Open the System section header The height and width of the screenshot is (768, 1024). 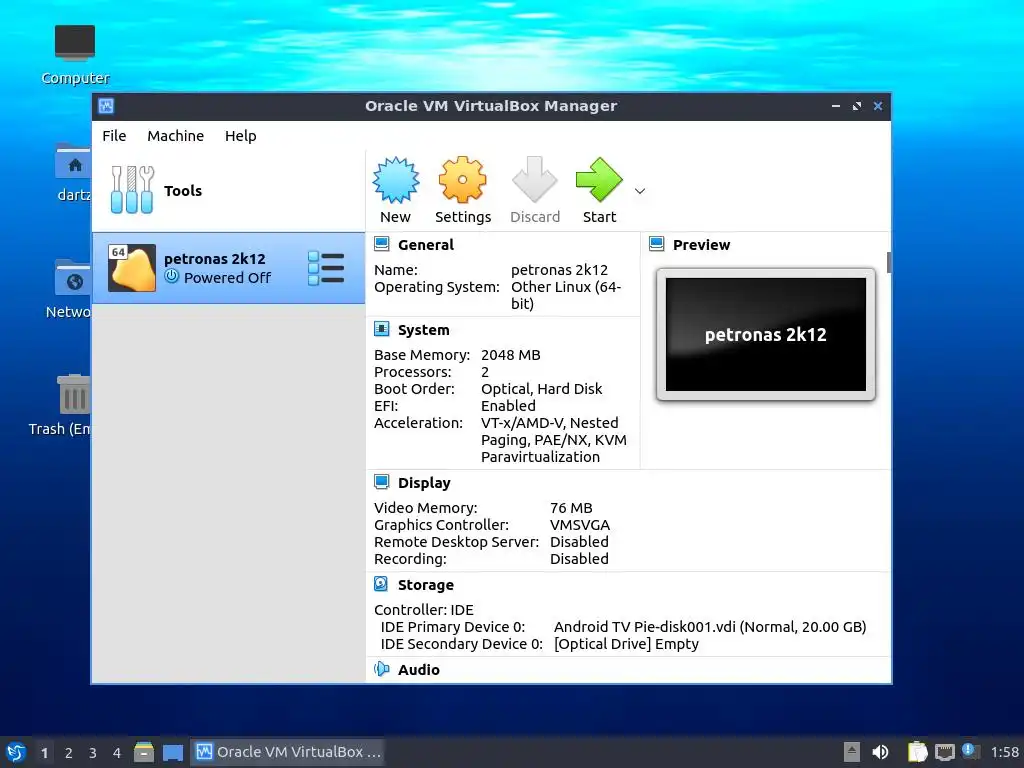coord(423,330)
